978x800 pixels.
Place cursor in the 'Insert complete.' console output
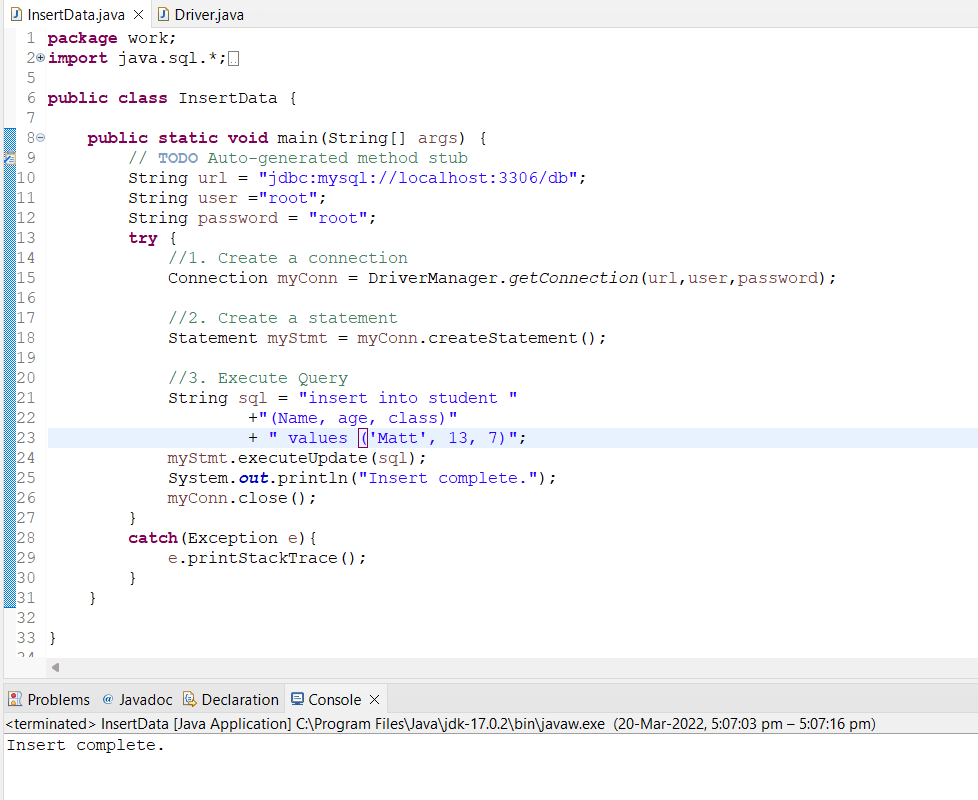click(x=85, y=744)
